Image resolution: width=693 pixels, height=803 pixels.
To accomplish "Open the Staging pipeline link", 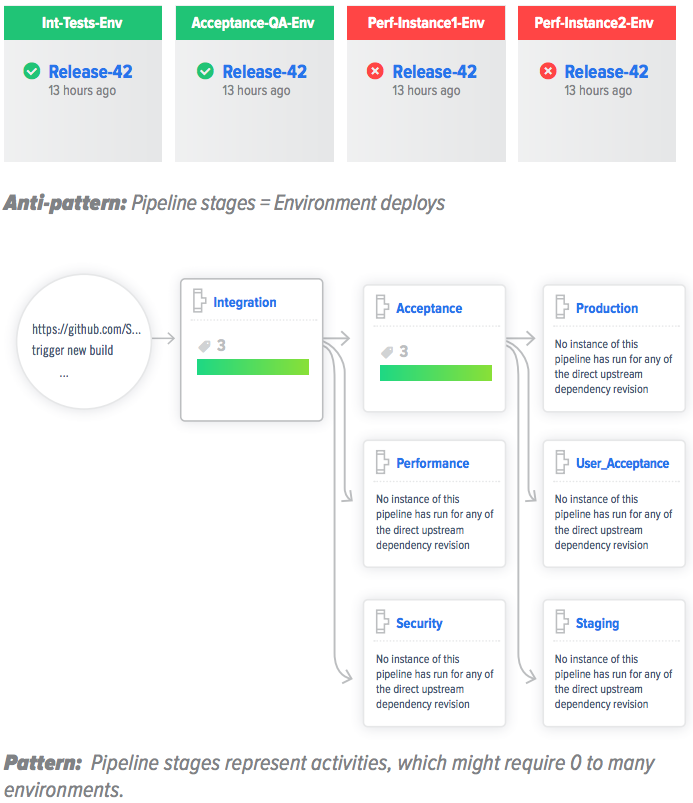I will [x=597, y=624].
